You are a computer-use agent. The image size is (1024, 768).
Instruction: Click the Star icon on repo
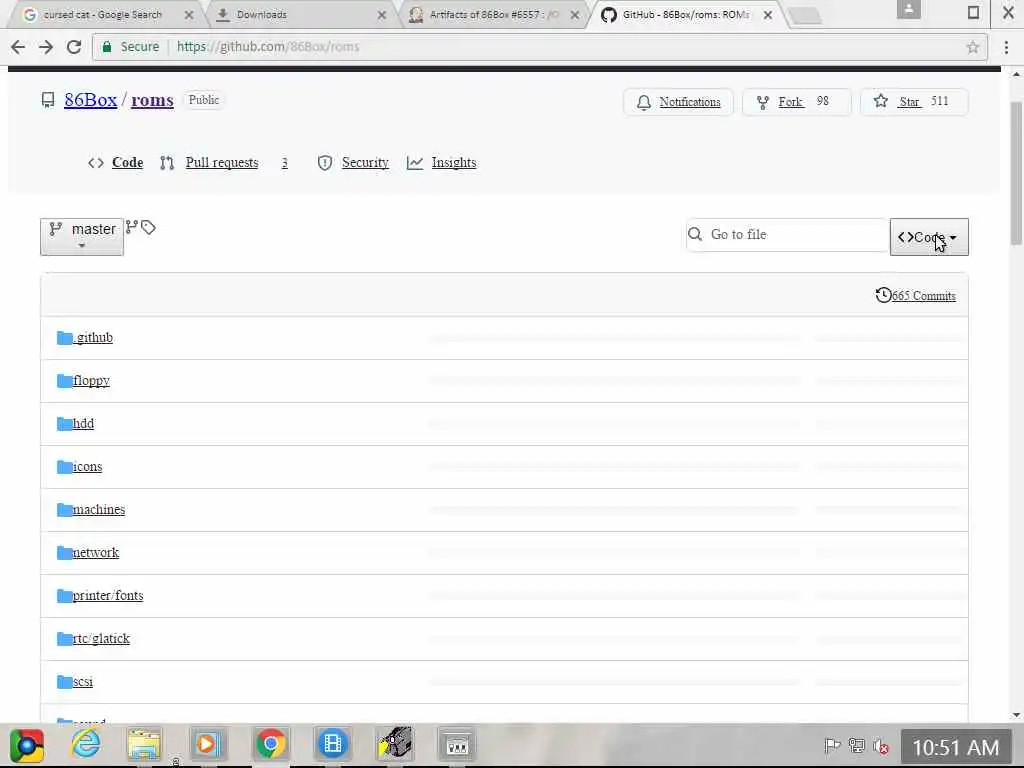coord(880,101)
